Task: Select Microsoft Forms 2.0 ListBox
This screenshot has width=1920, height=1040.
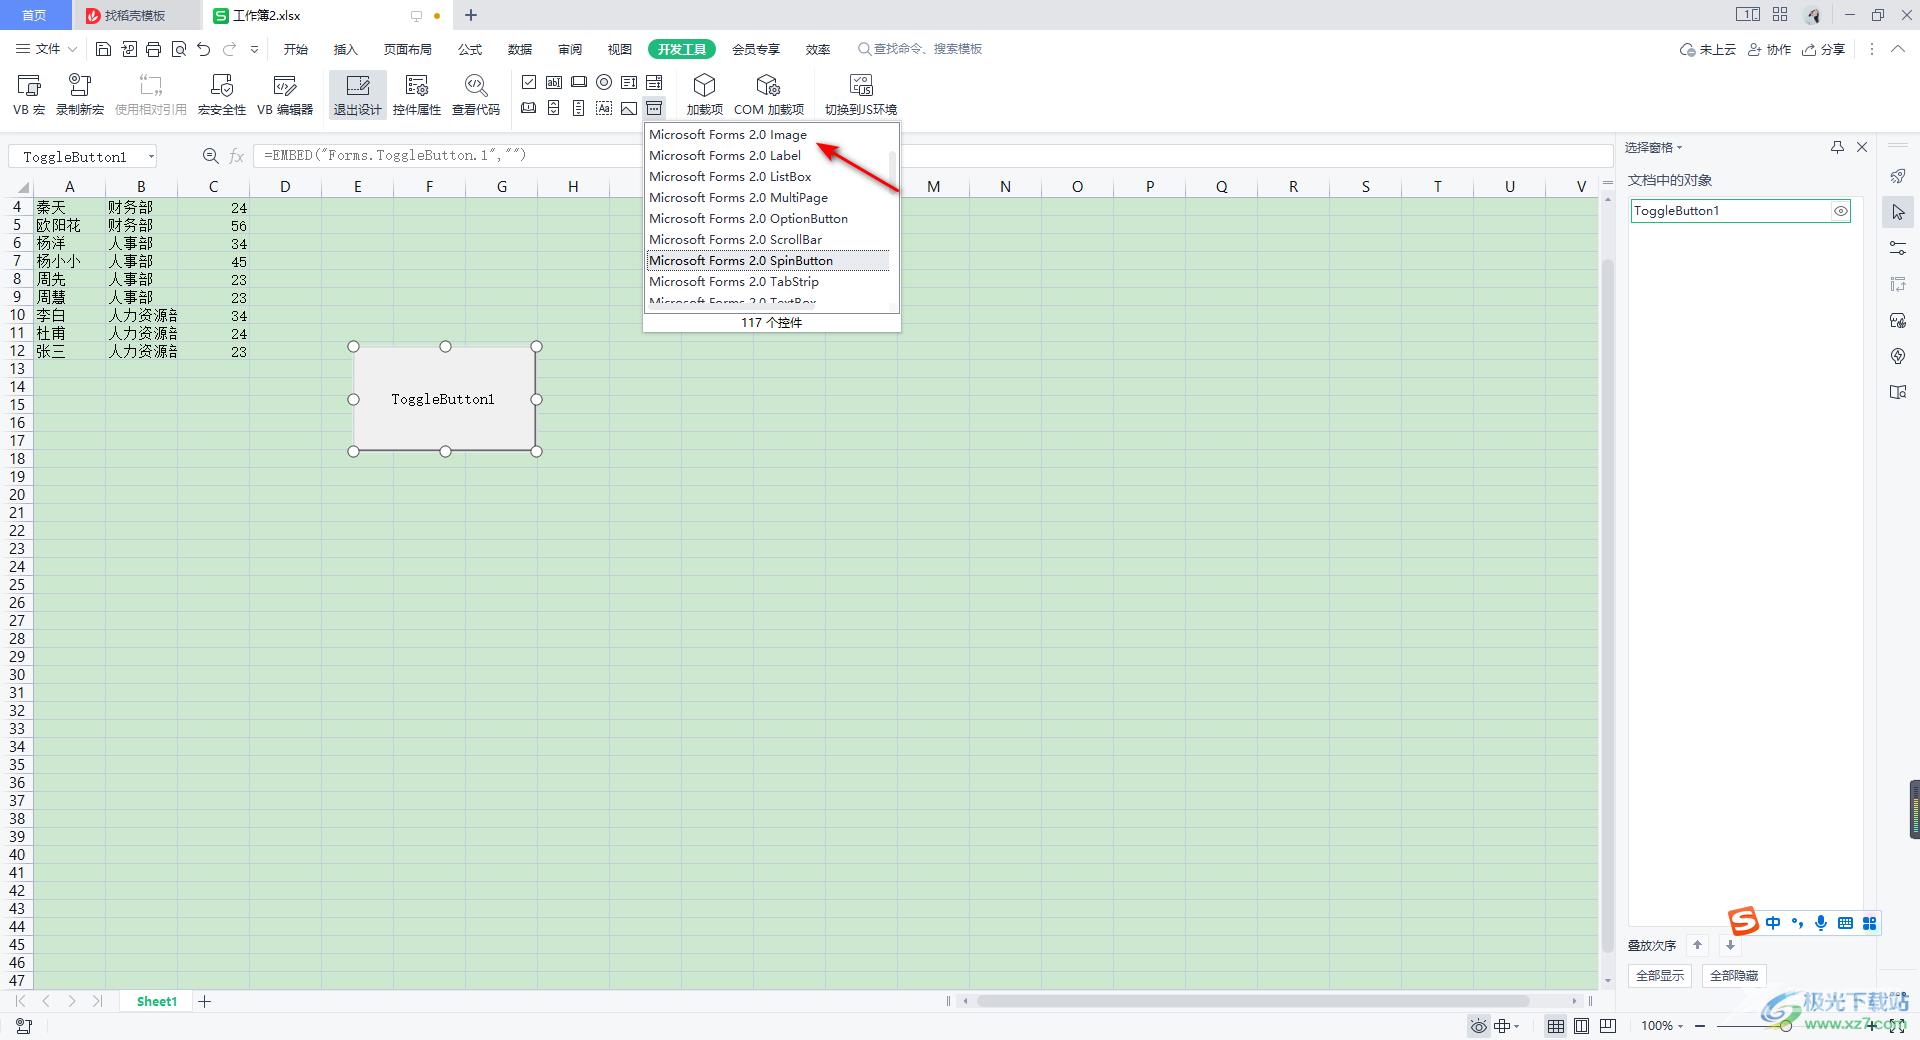Action: 768,176
